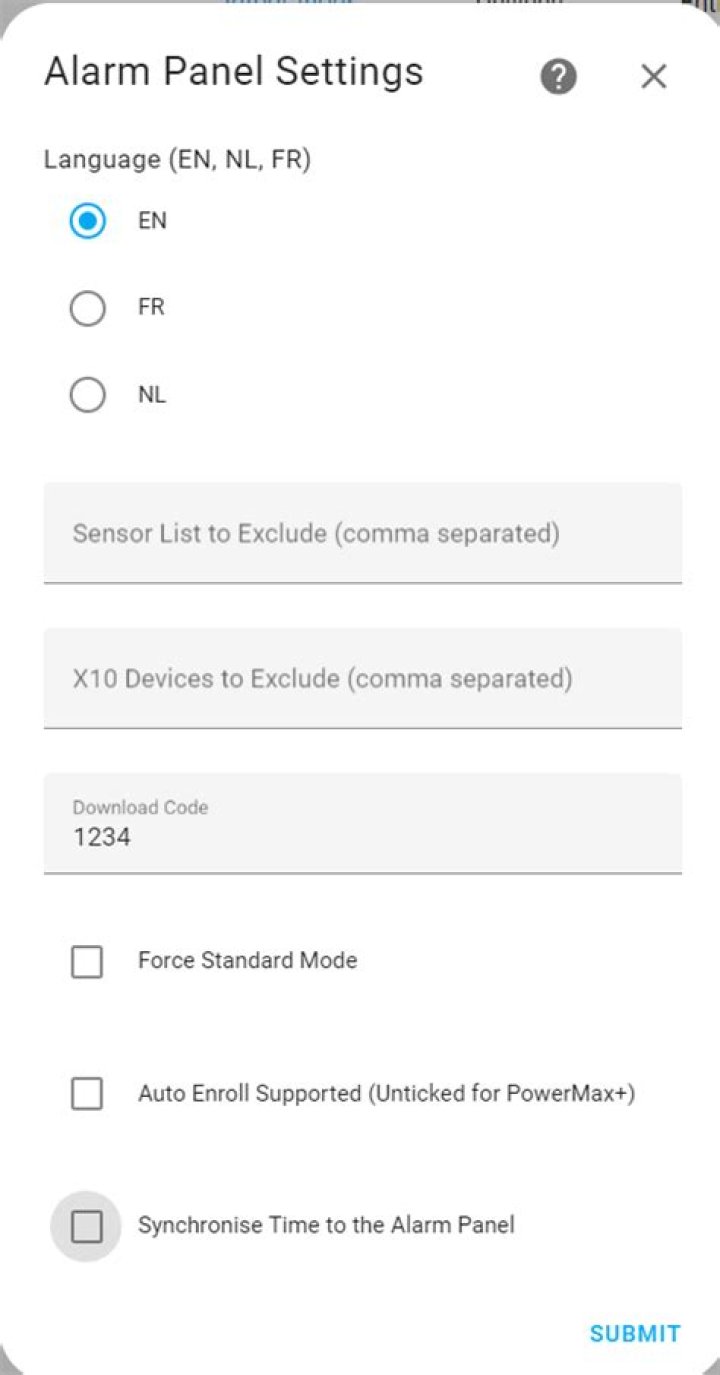Click the 'Synchronise Time to the Alarm Panel' text
The width and height of the screenshot is (720, 1375).
326,1225
